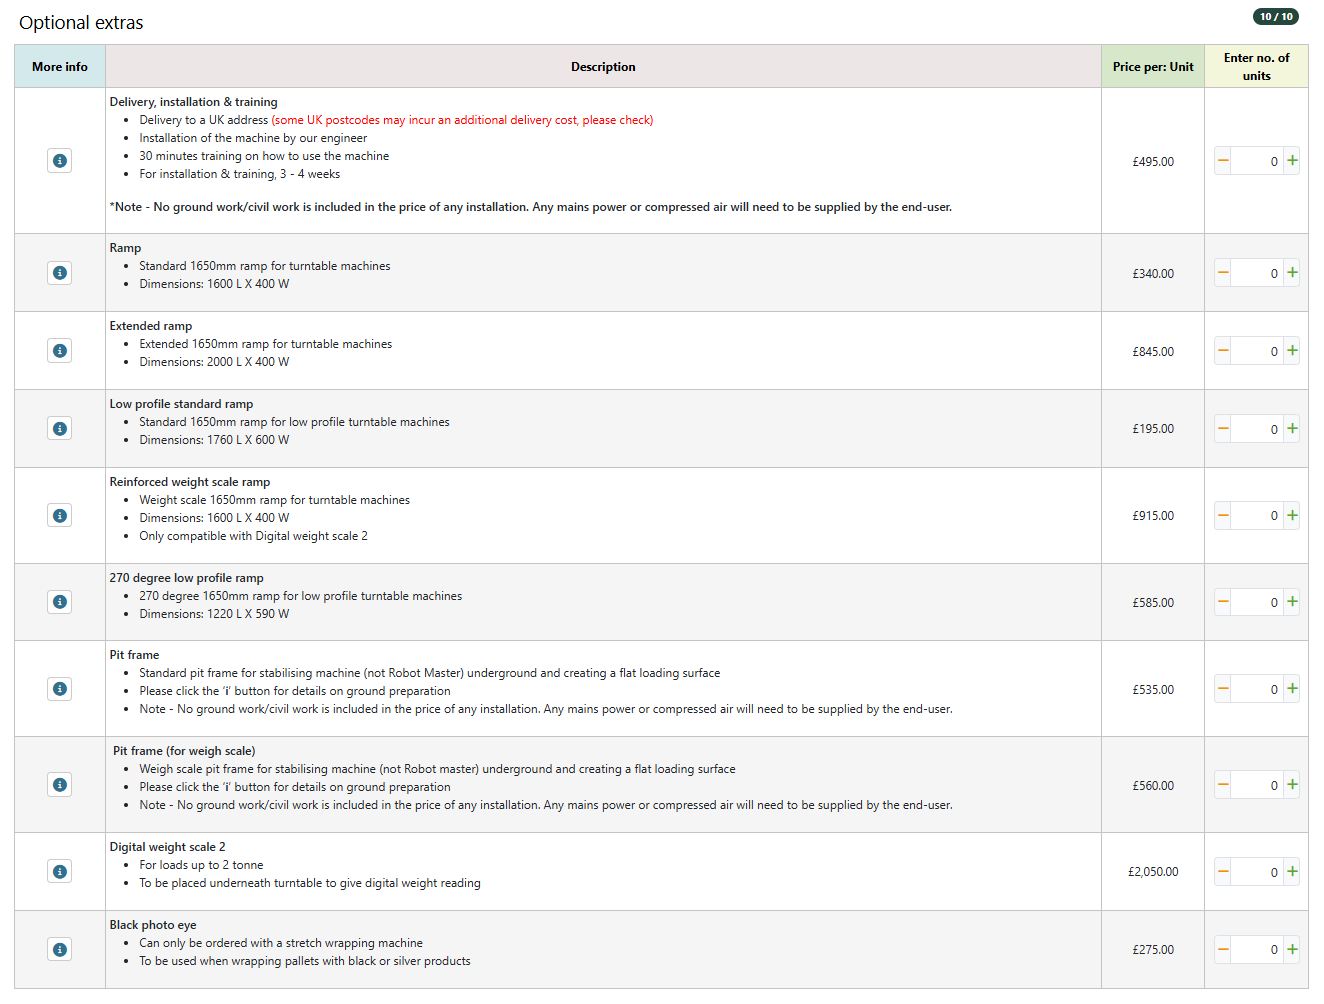Add a 270 degree low profile ramp unit

pos(1292,602)
